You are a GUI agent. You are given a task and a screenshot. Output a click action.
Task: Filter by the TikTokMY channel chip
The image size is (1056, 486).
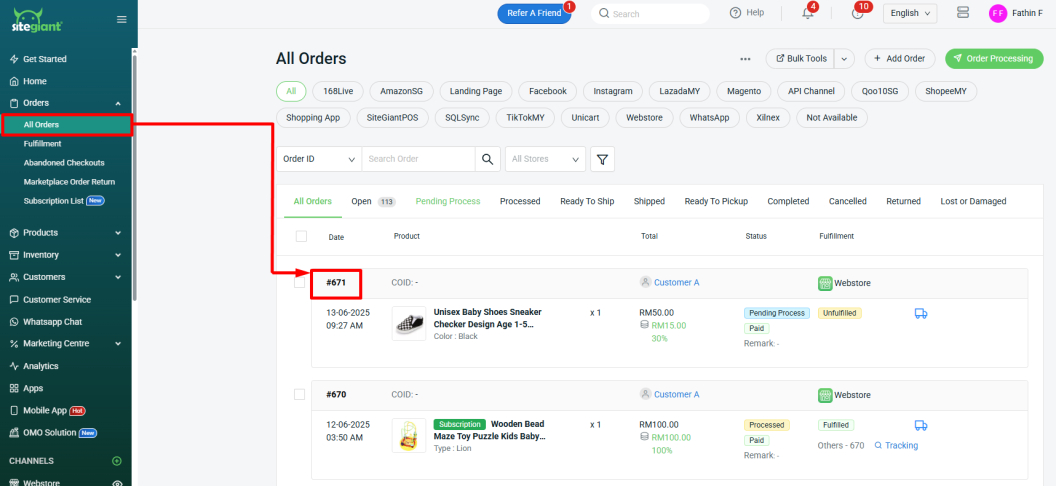coord(525,117)
